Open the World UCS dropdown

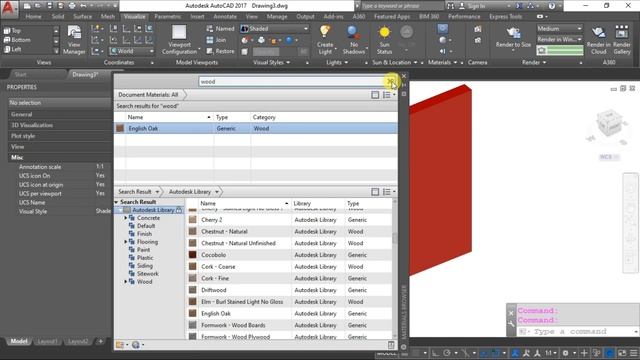pos(132,51)
